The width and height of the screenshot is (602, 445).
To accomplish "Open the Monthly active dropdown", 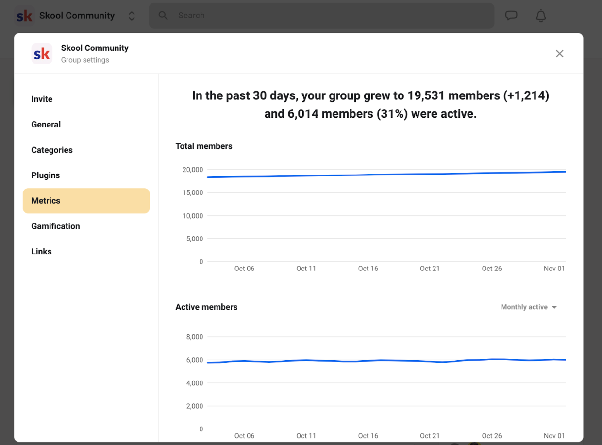I will [529, 307].
